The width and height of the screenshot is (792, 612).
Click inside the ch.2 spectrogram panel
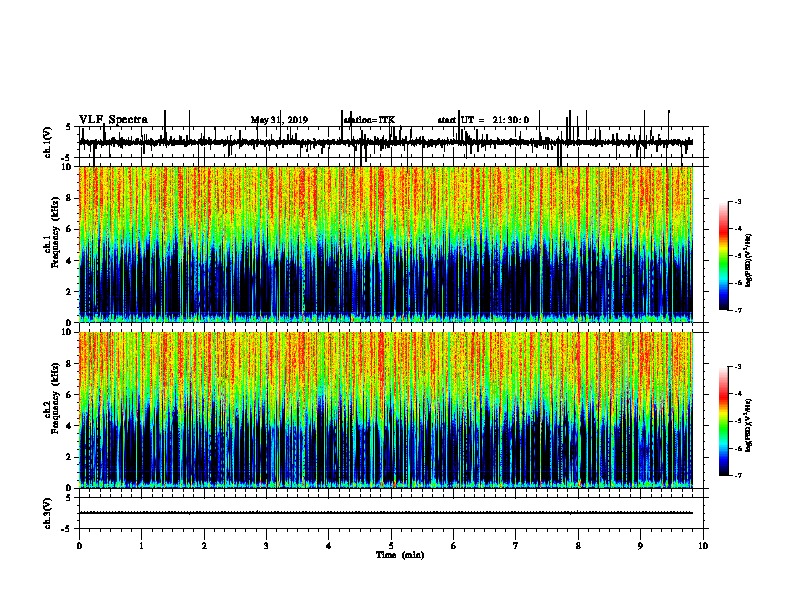(386, 410)
